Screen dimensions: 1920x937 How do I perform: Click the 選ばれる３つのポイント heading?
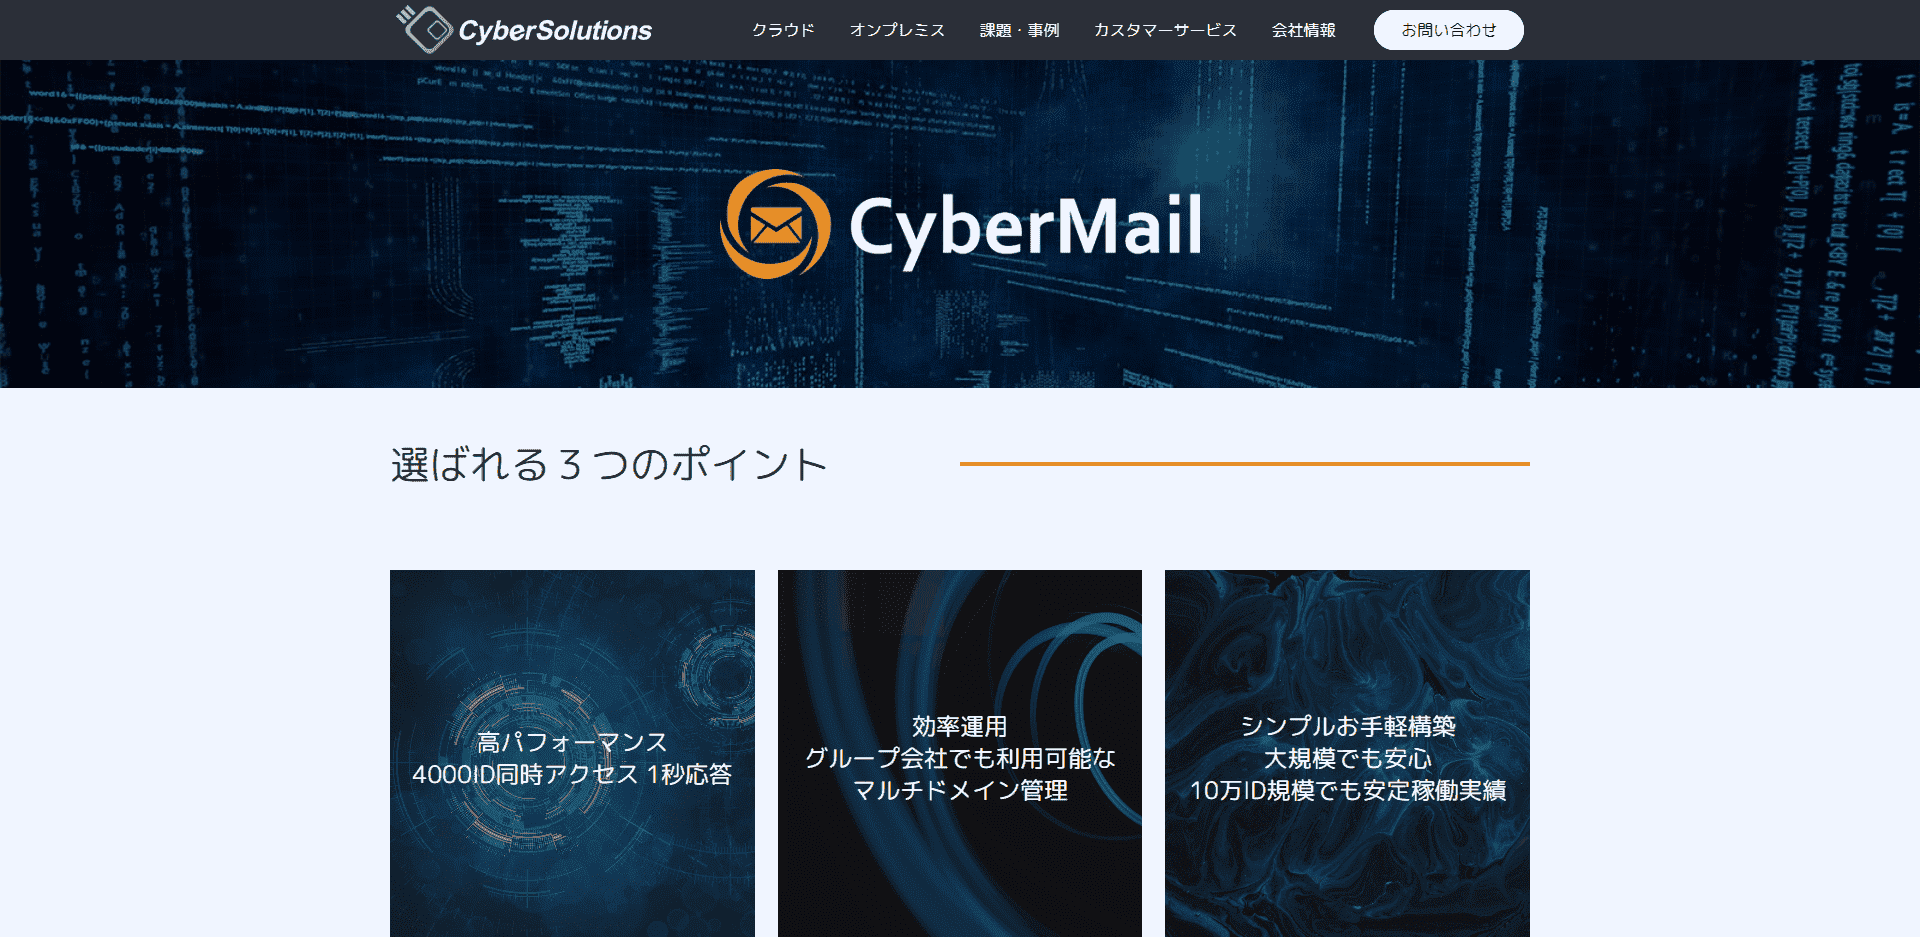pyautogui.click(x=609, y=465)
